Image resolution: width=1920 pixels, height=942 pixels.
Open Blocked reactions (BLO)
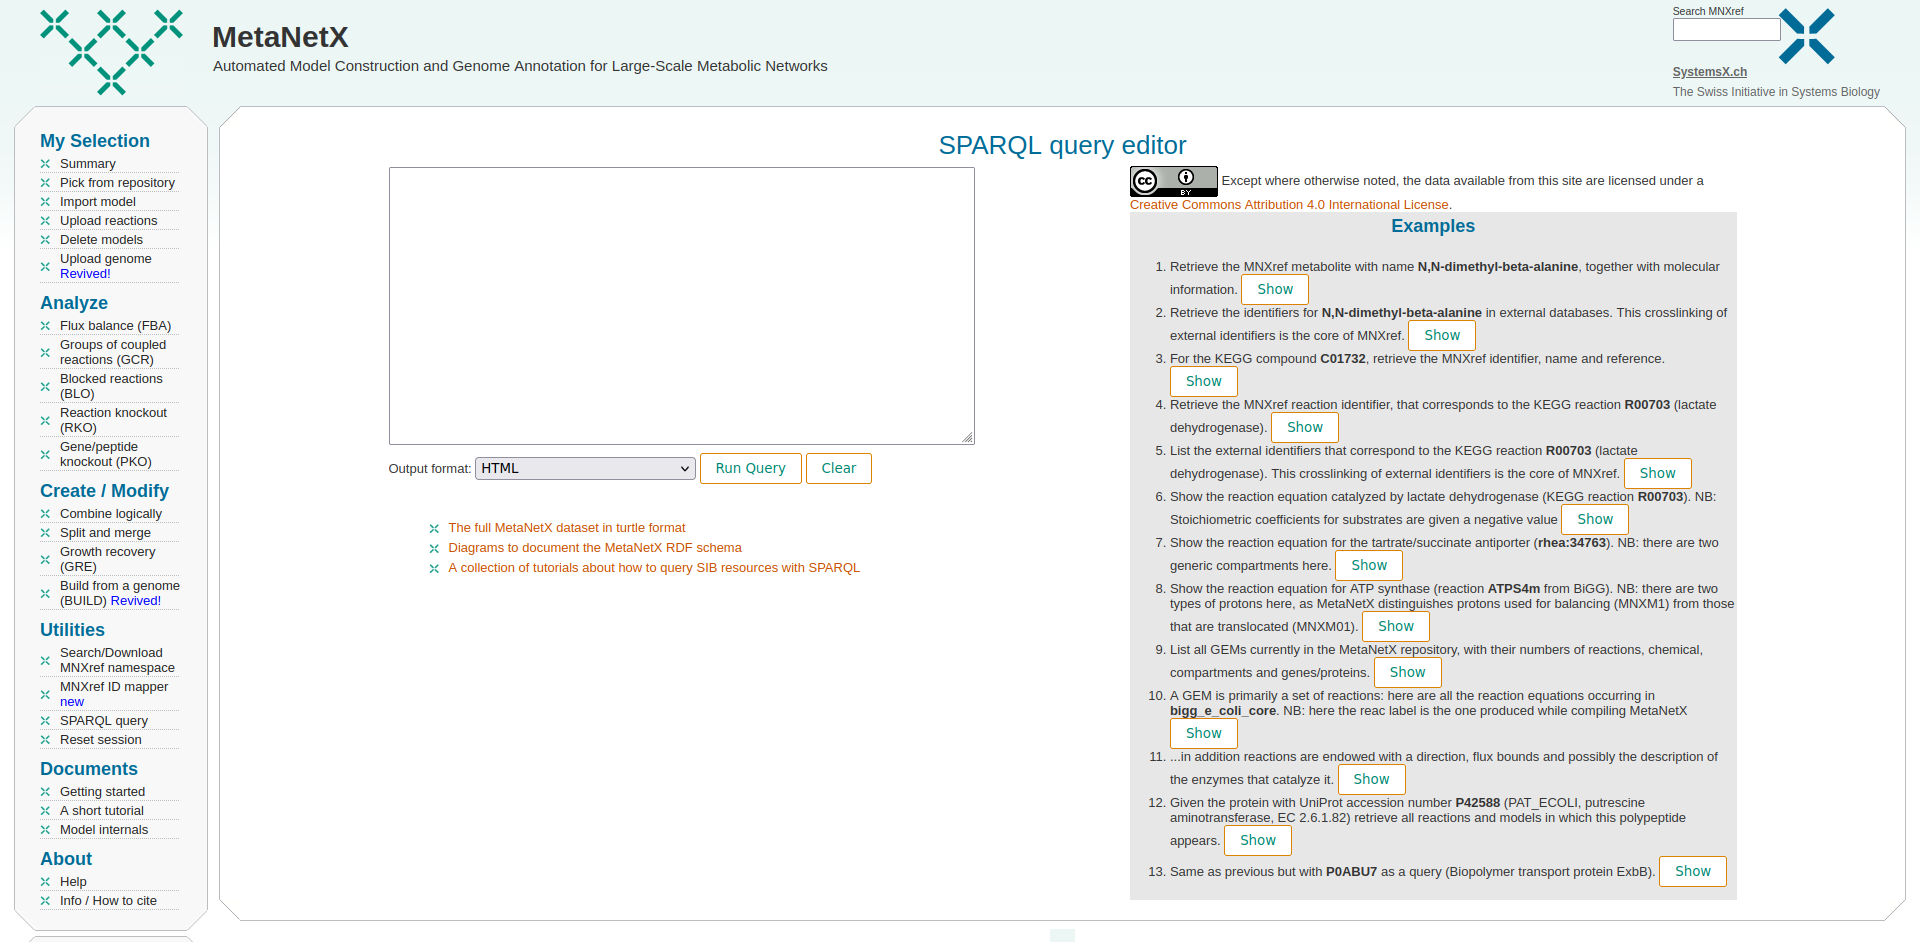pos(111,386)
